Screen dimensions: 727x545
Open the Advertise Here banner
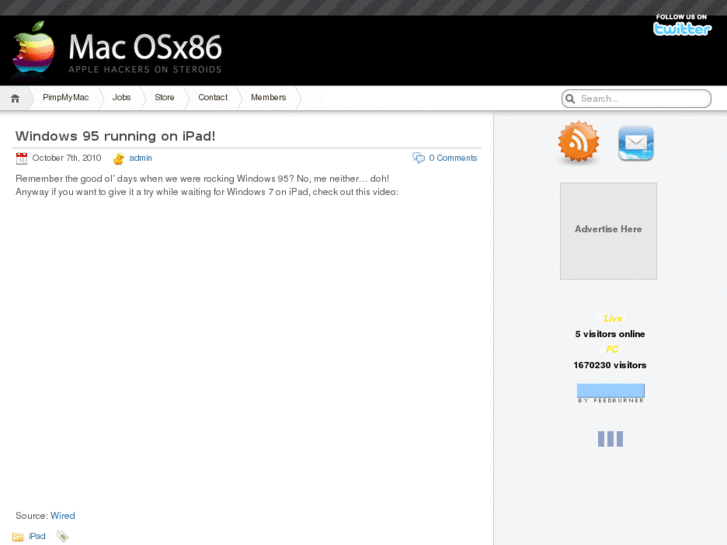[x=608, y=231]
